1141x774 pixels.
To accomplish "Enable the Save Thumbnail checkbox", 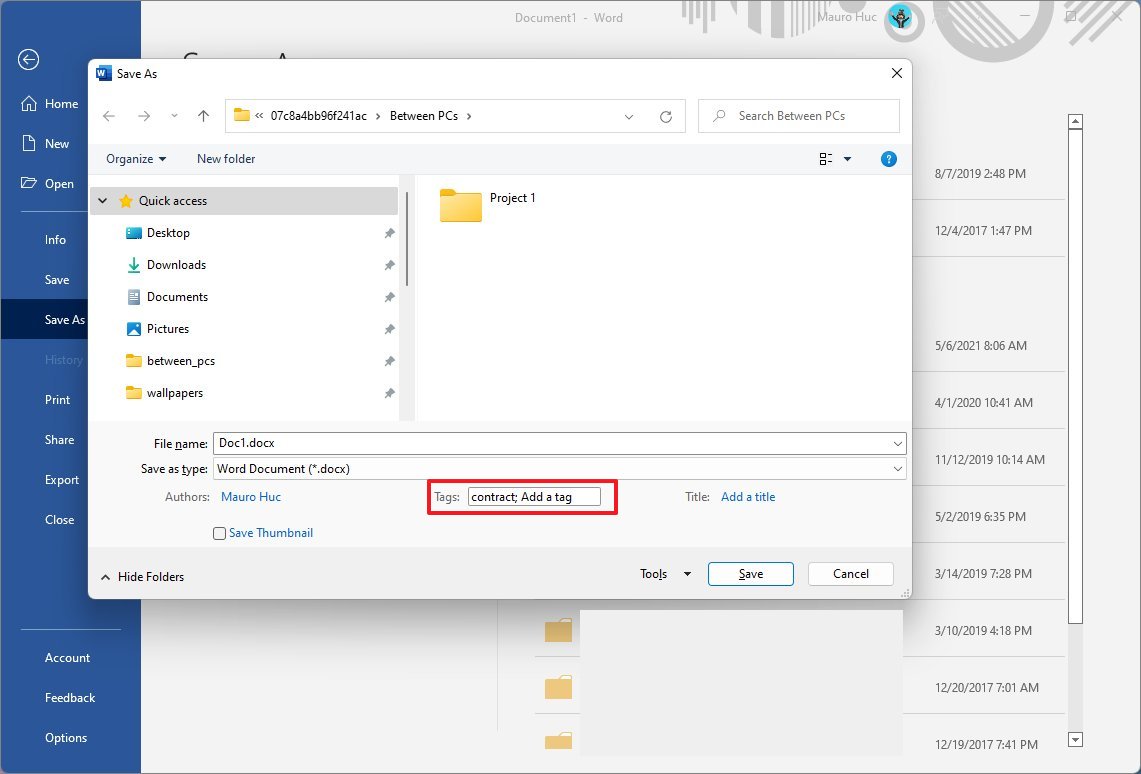I will (x=219, y=533).
